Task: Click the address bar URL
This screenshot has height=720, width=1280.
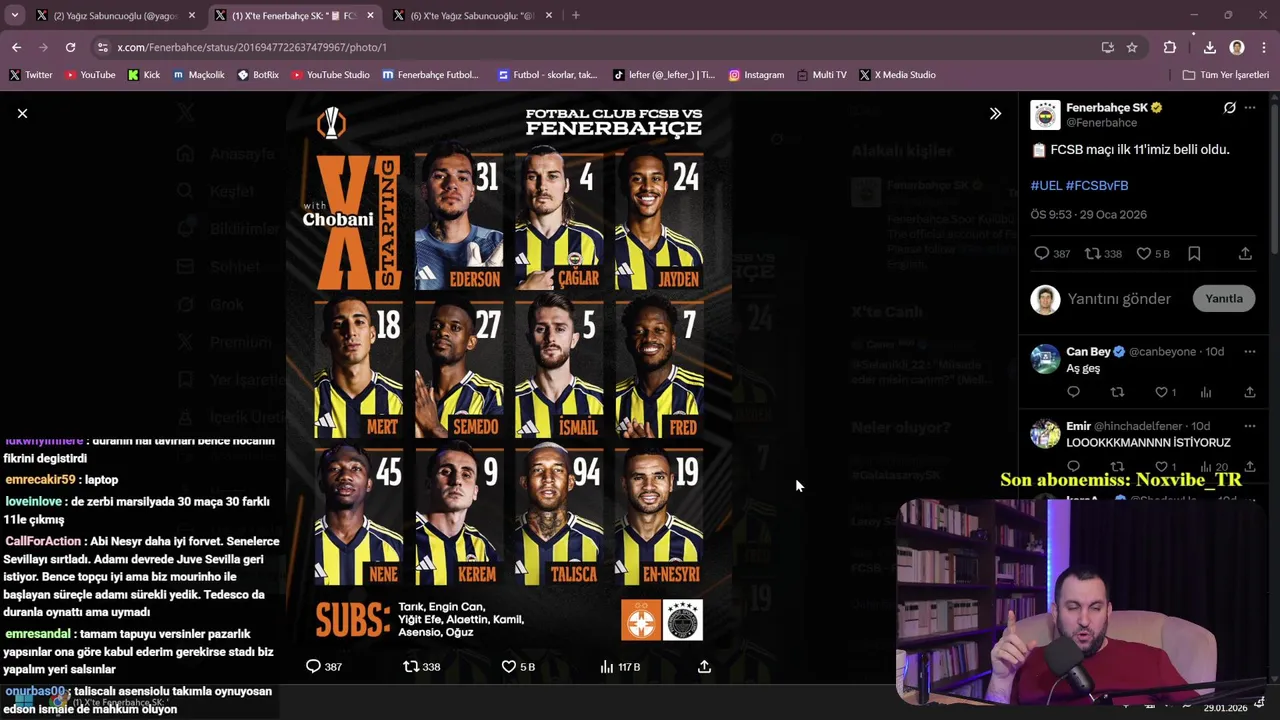Action: pos(252,47)
